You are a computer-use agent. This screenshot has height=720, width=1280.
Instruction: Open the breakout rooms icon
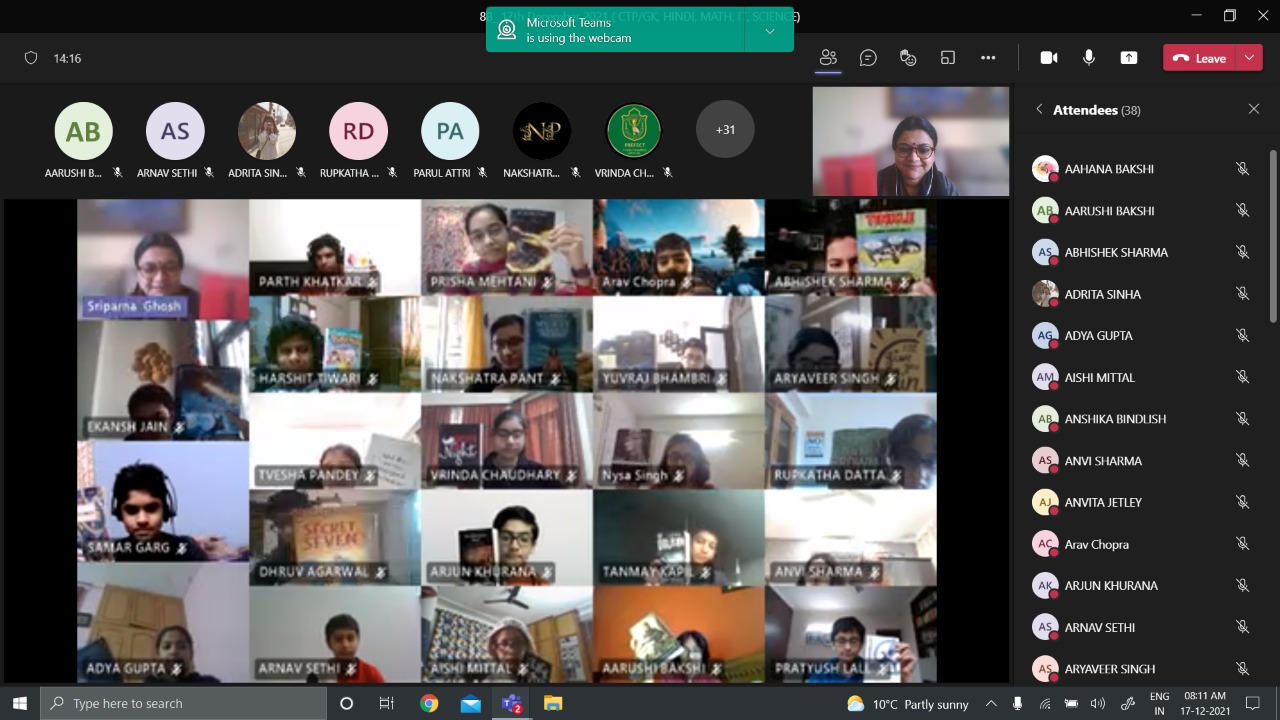coord(948,58)
